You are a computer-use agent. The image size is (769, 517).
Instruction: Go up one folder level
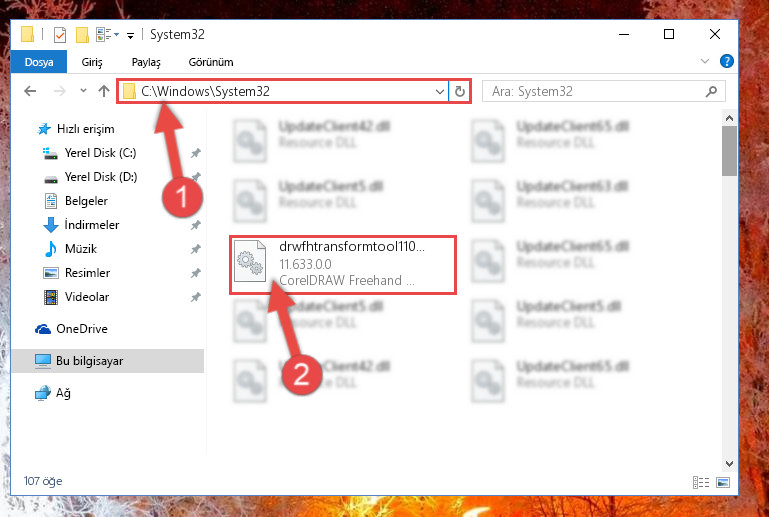(x=103, y=91)
